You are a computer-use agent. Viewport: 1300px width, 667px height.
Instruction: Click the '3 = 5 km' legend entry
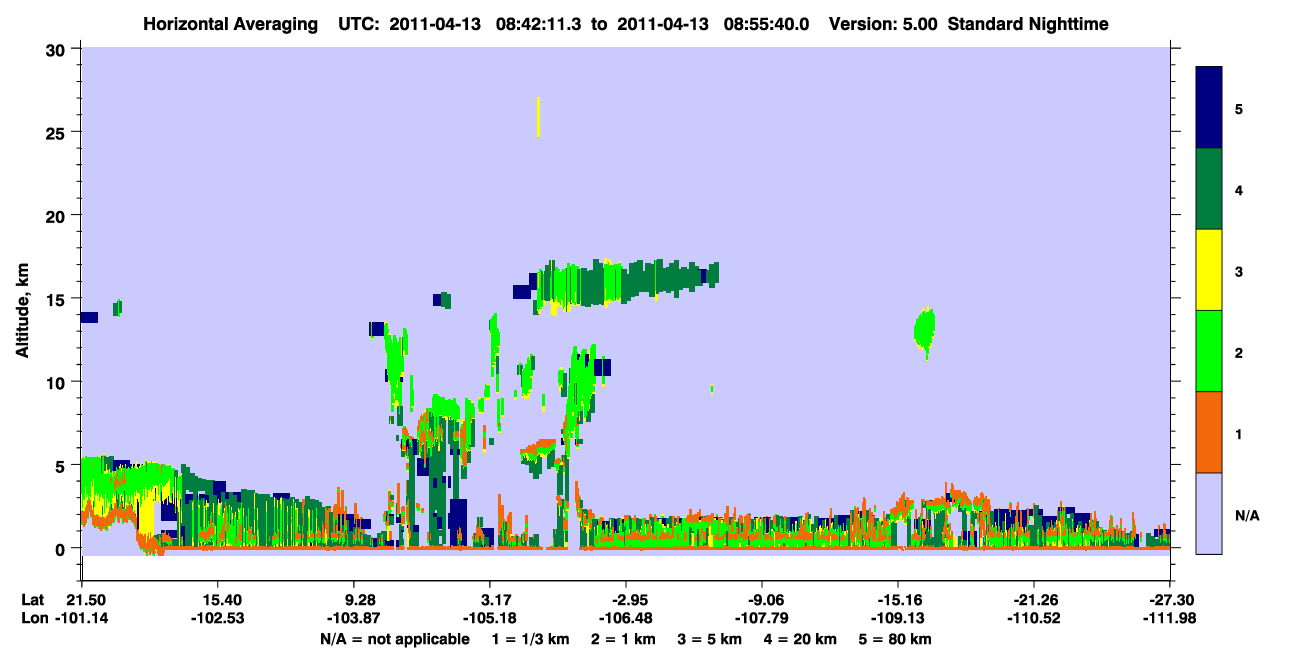coord(709,639)
